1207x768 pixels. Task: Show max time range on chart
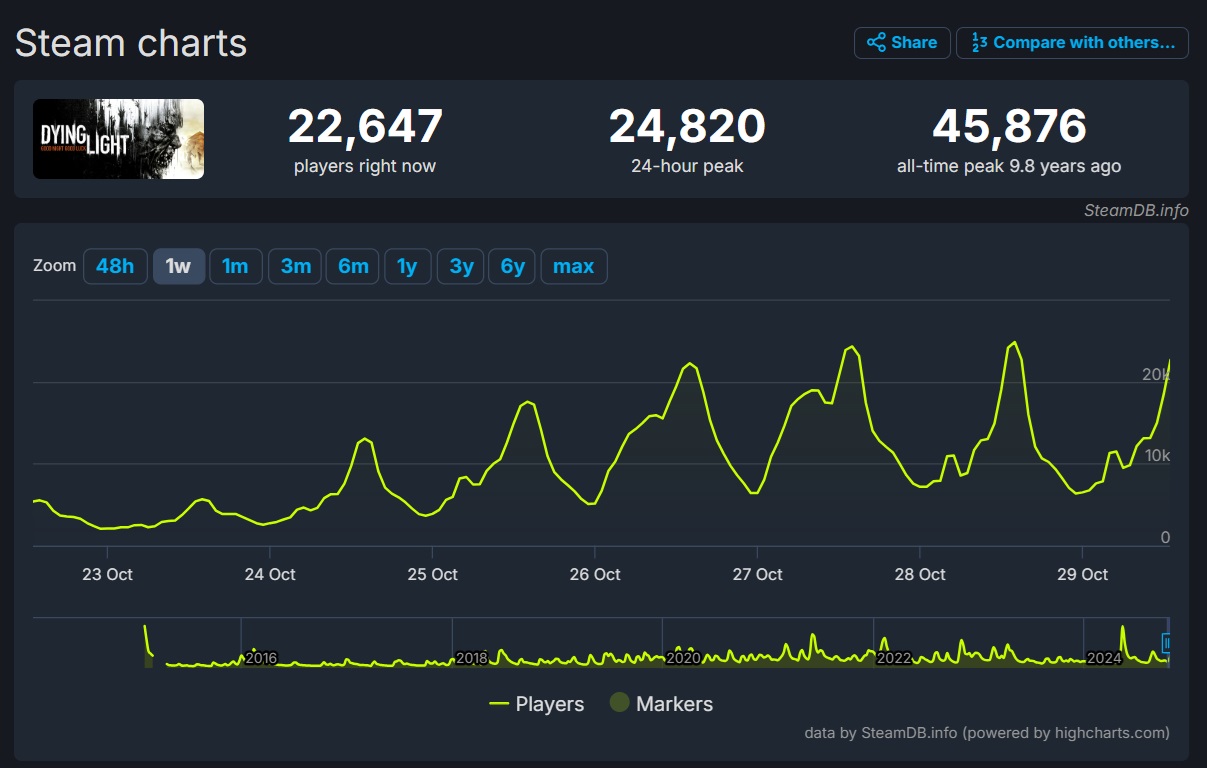tap(574, 267)
